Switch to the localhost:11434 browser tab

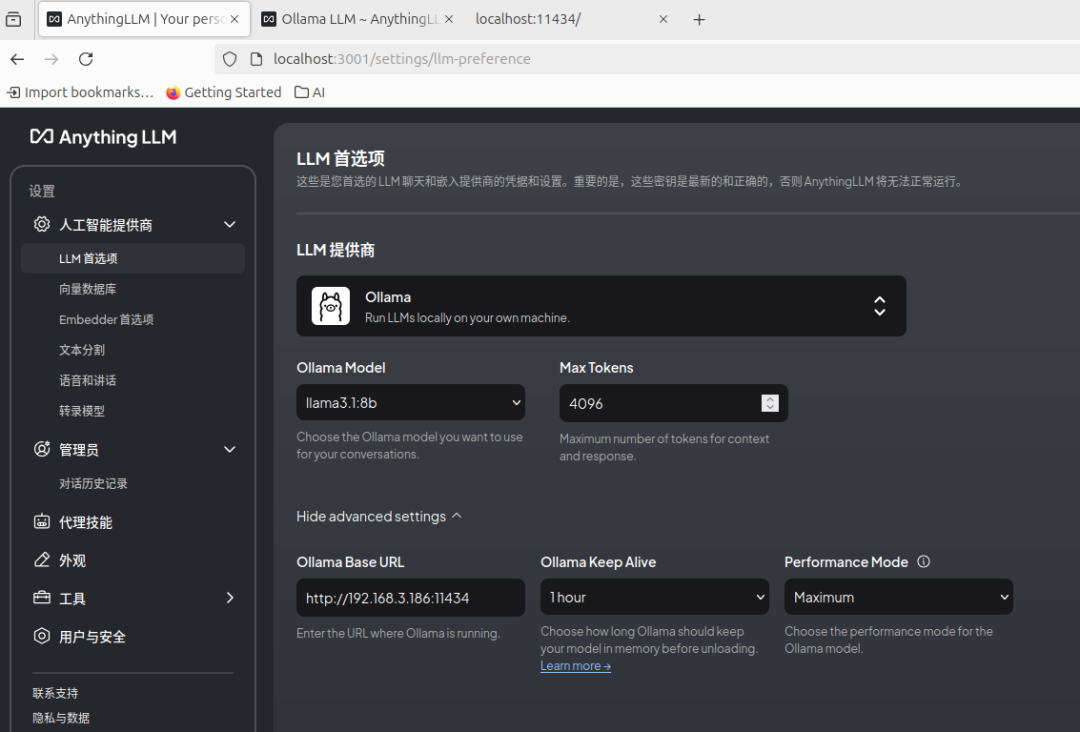pos(560,19)
